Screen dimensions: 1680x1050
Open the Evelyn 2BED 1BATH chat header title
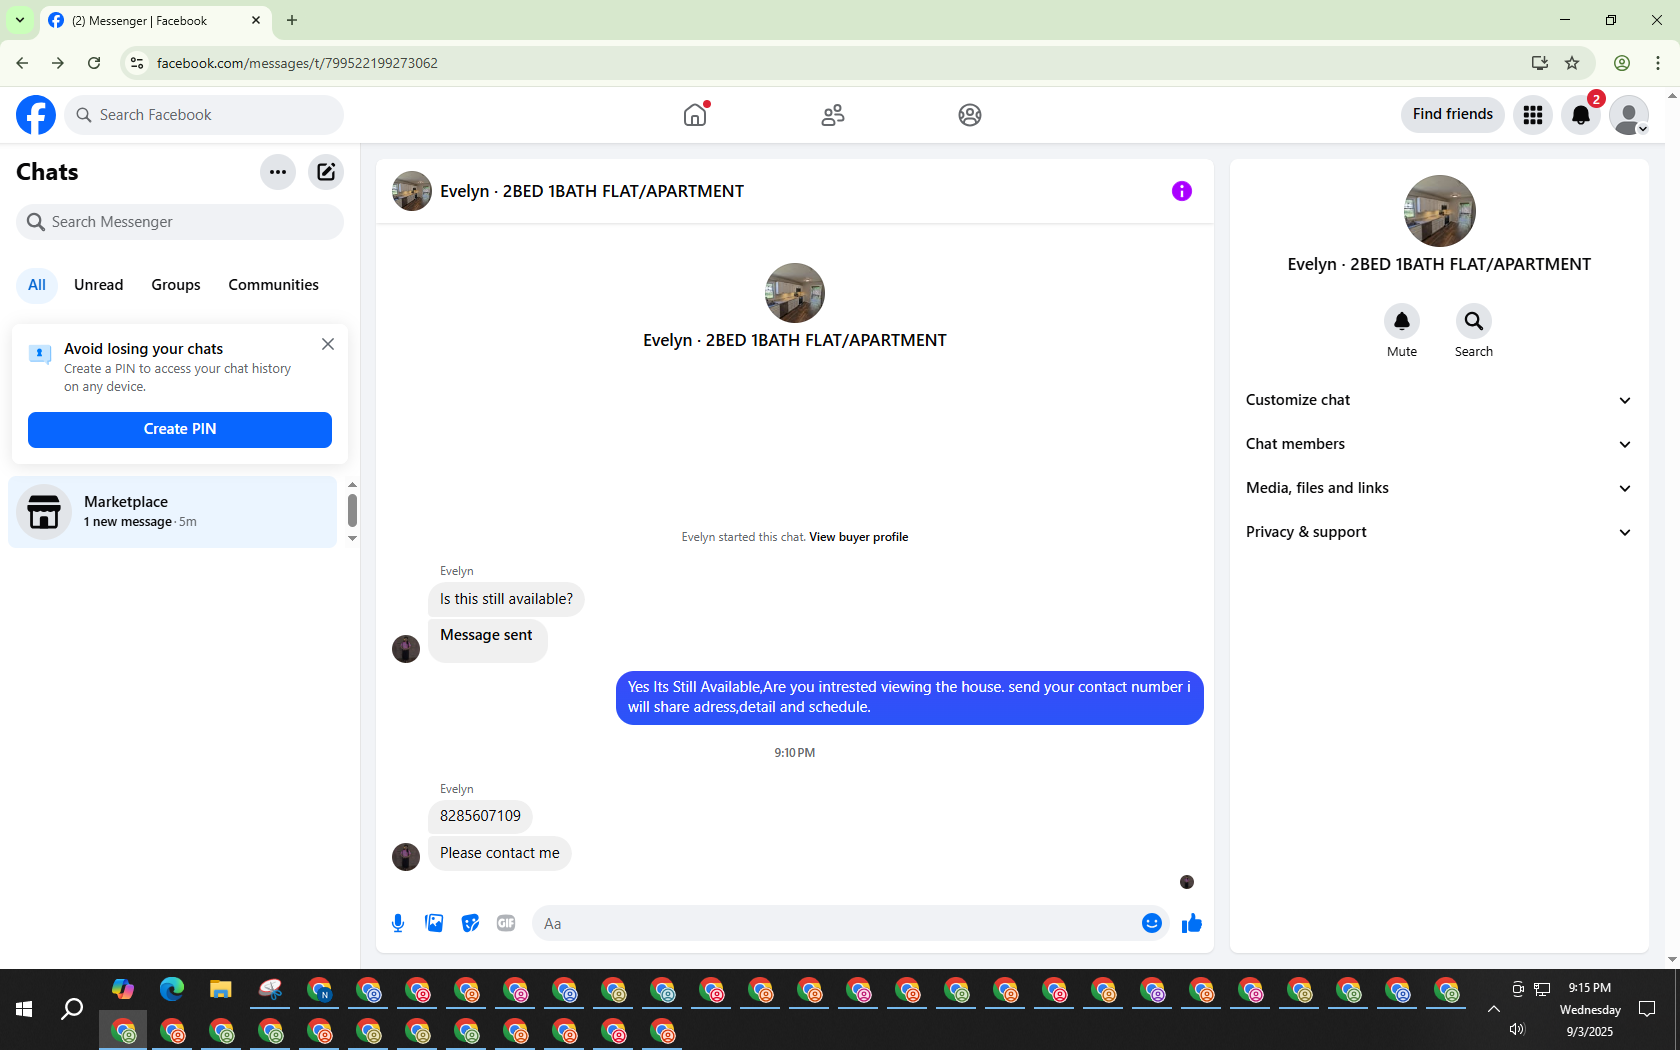592,191
